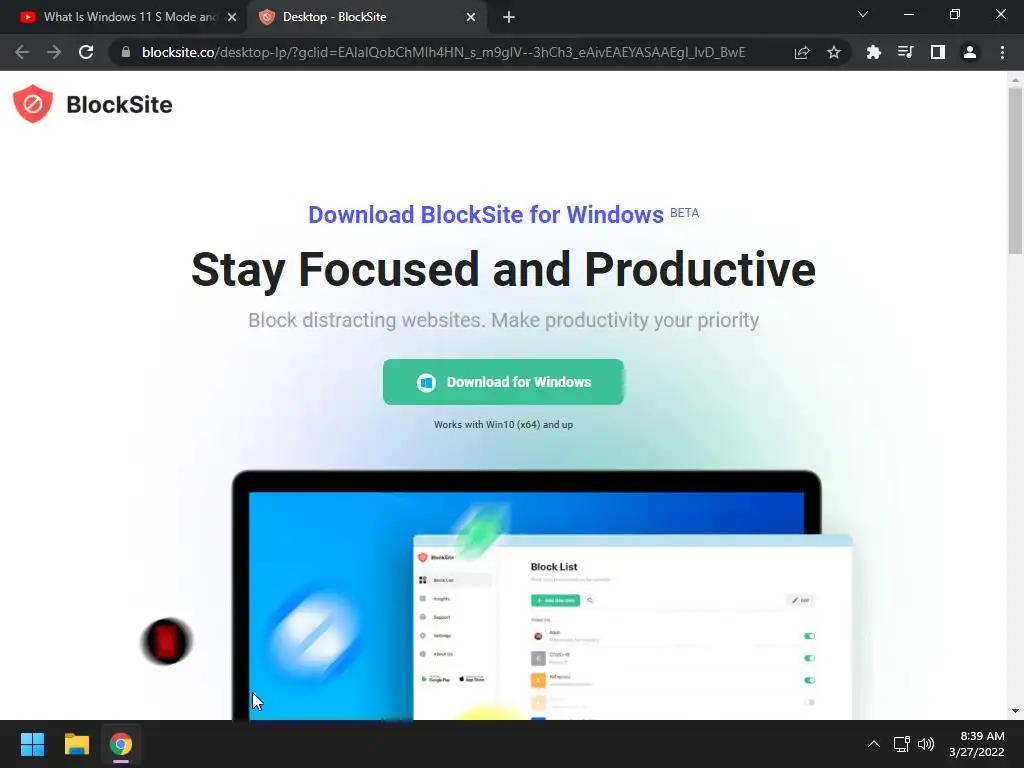Click the Download for Windows button
The image size is (1024, 768).
(x=504, y=382)
